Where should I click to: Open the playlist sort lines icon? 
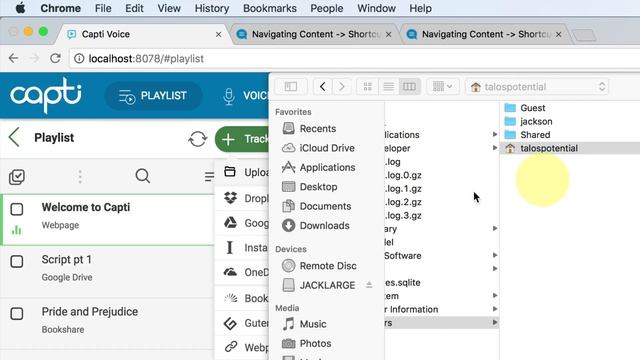click(209, 176)
